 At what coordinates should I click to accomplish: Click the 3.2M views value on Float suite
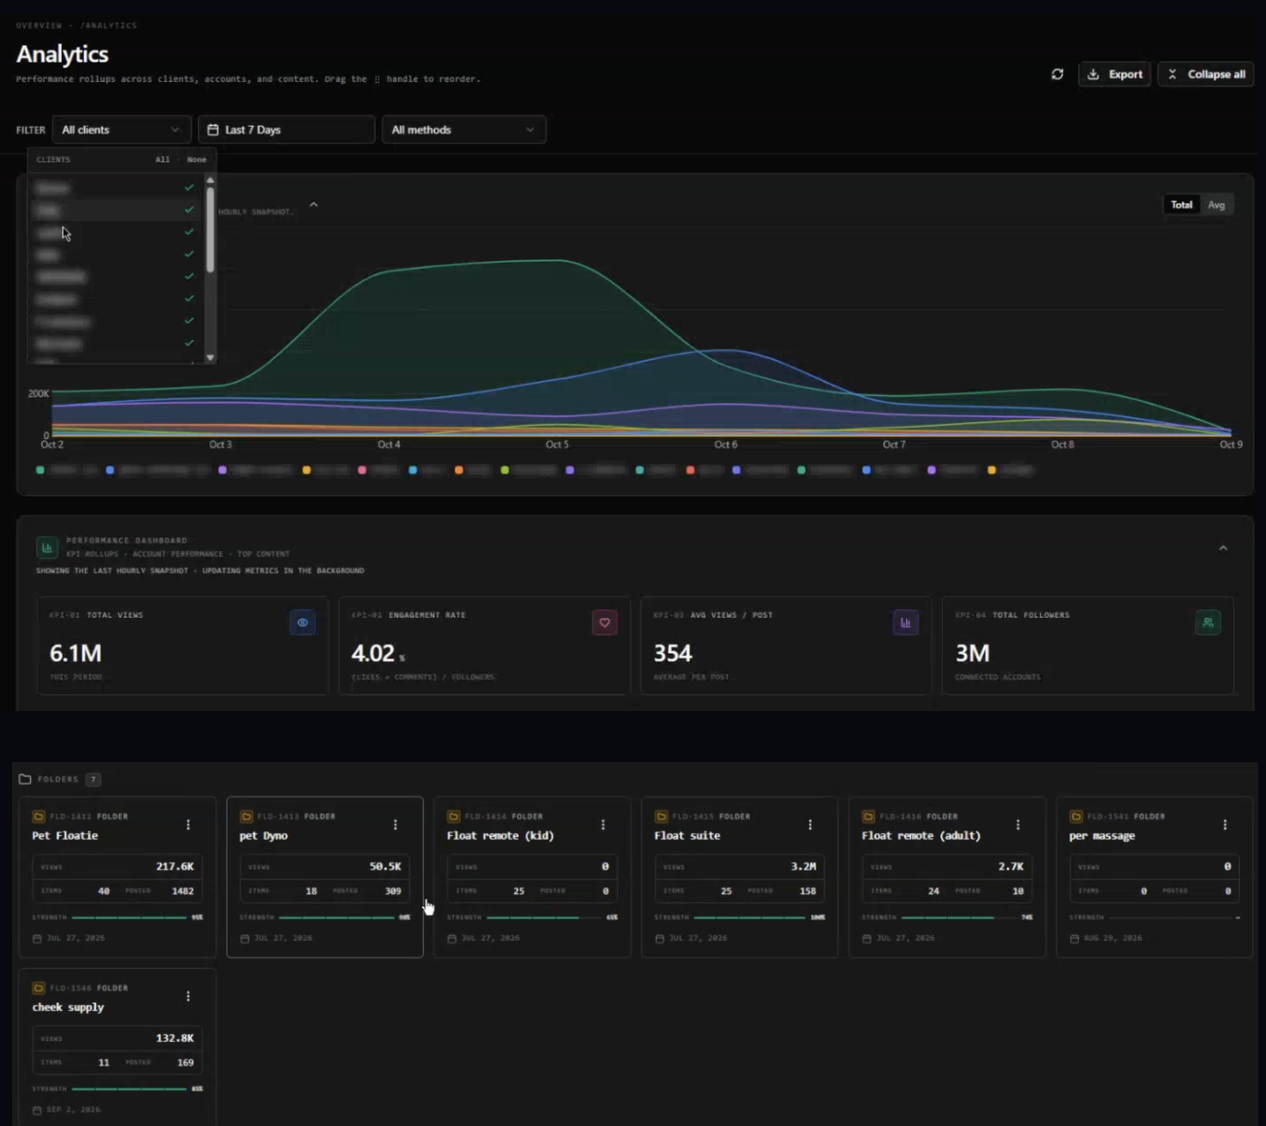(x=803, y=866)
